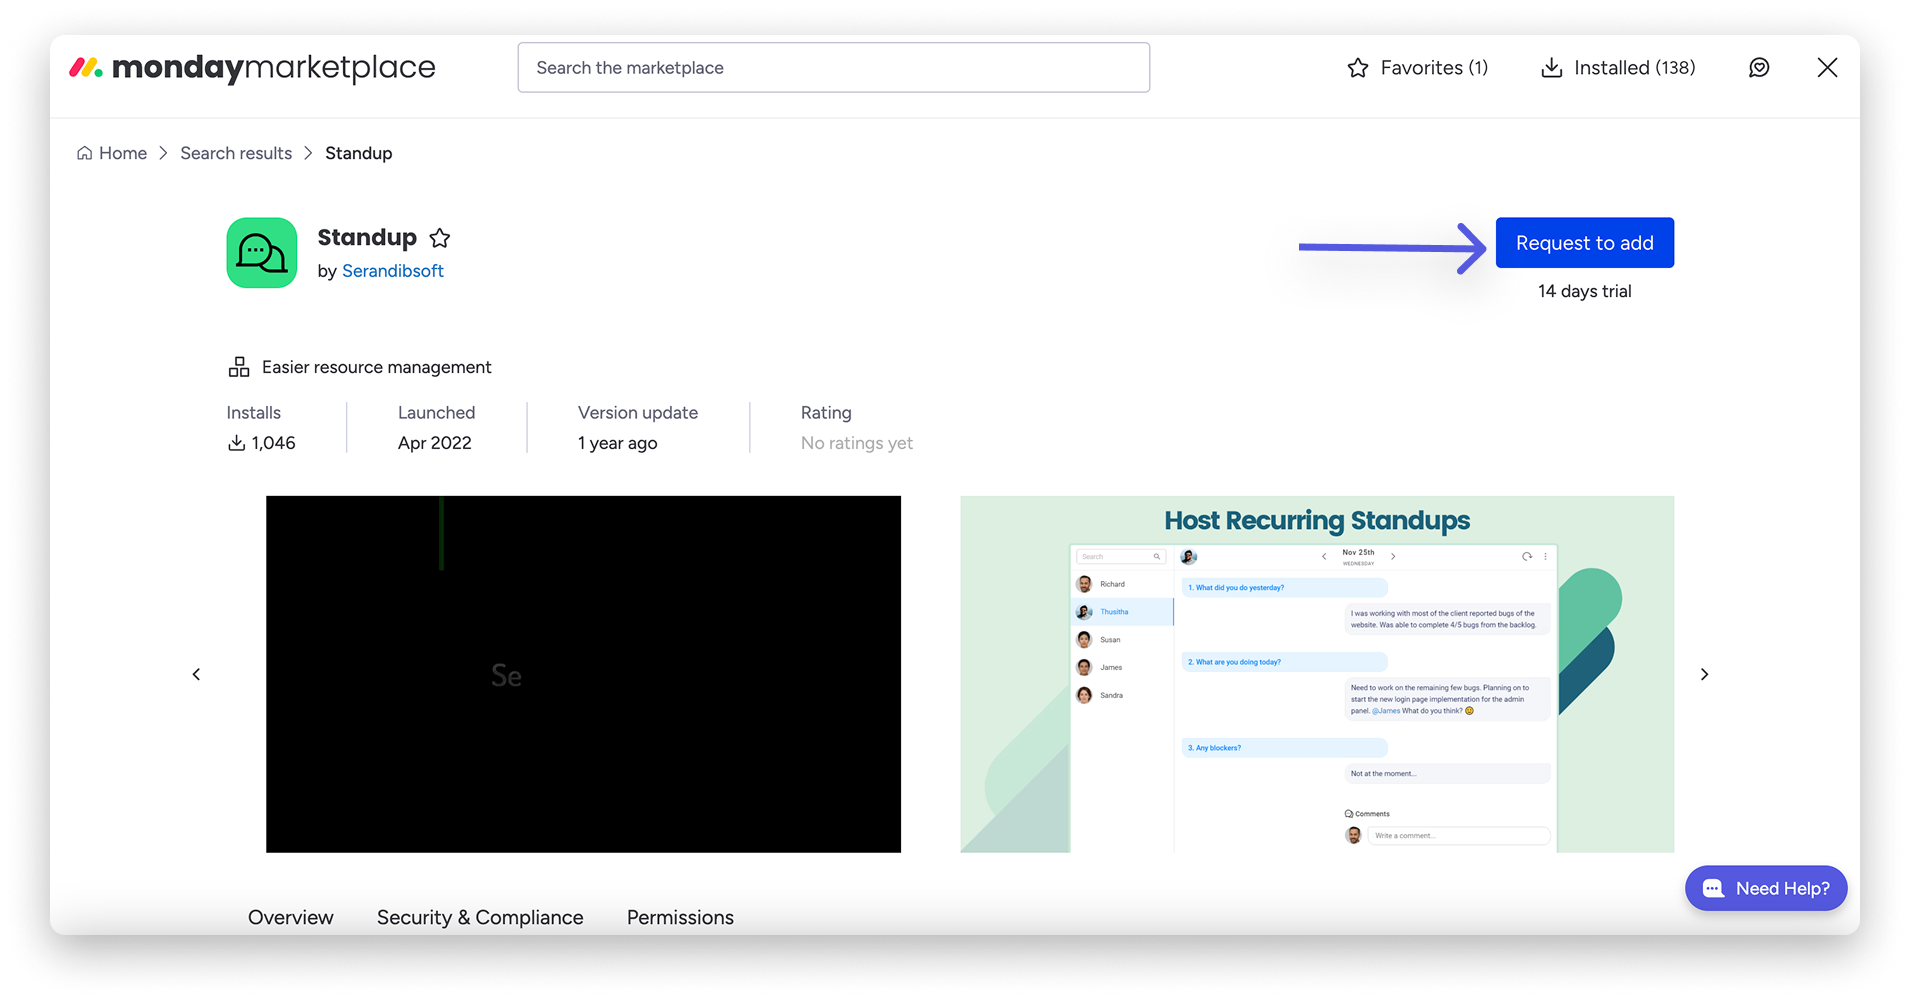
Task: Switch to the Permissions tab
Action: [x=680, y=917]
